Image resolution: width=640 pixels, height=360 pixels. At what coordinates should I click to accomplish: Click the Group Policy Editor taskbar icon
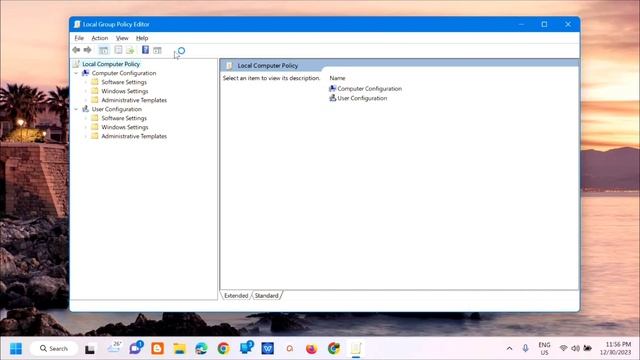coord(356,349)
